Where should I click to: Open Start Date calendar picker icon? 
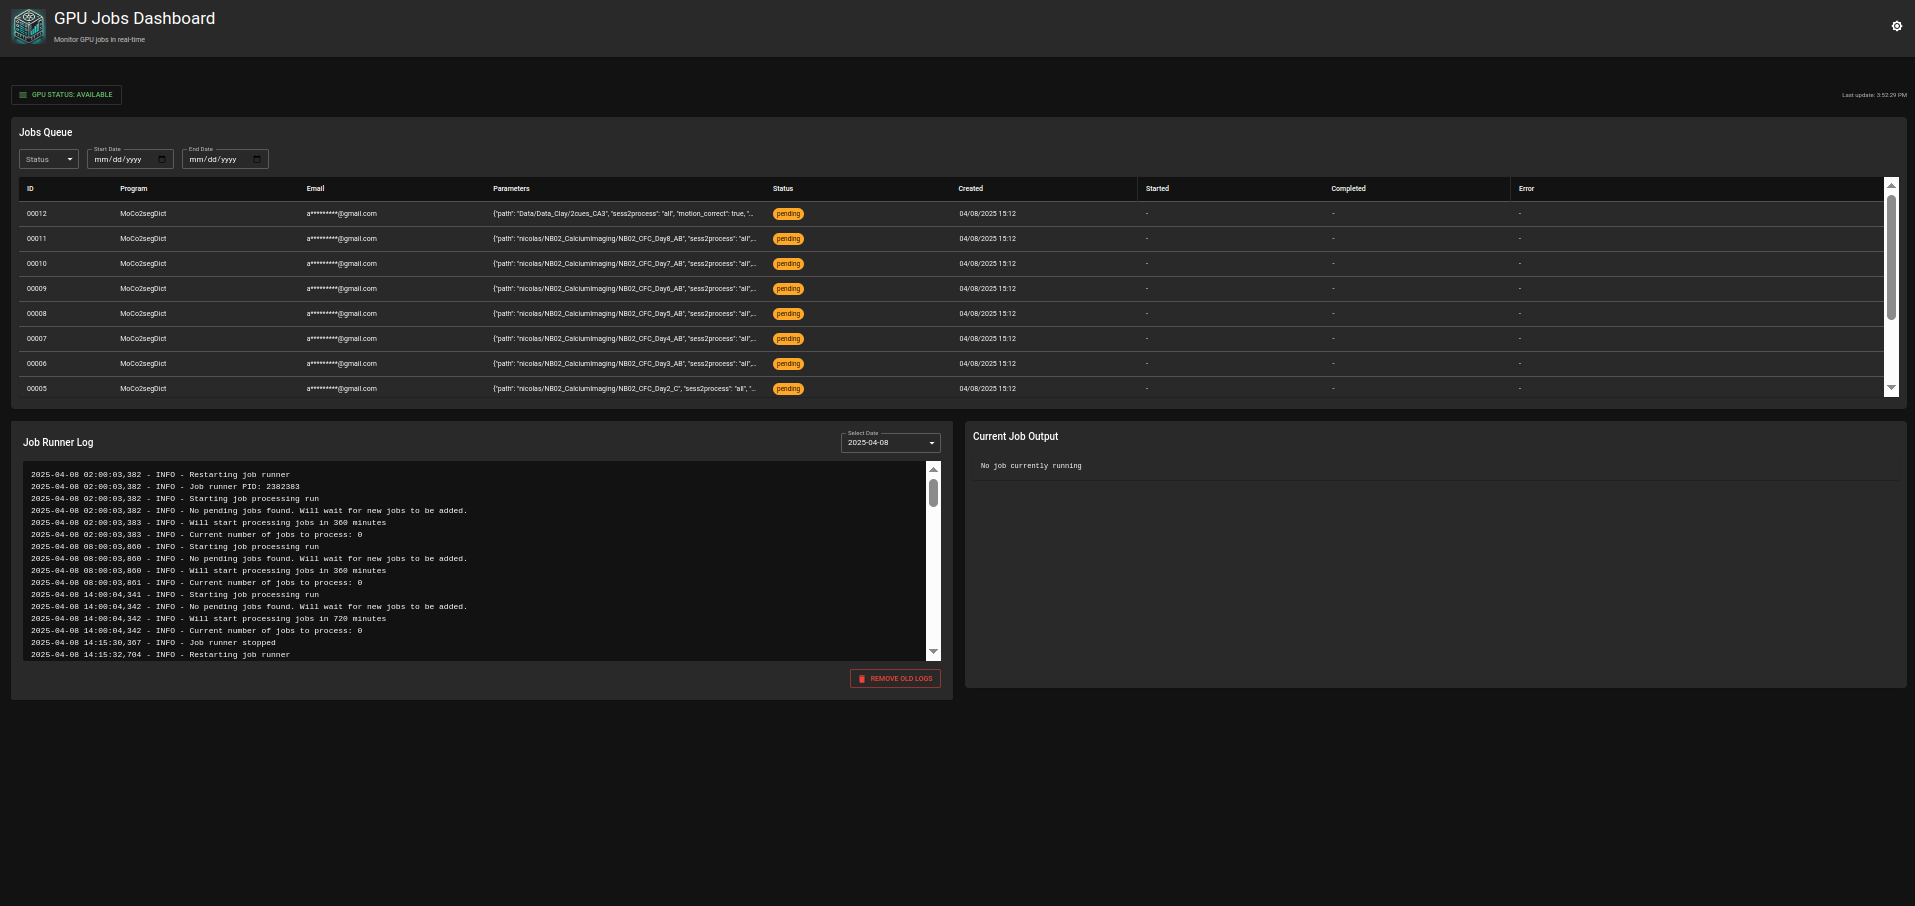pyautogui.click(x=162, y=159)
